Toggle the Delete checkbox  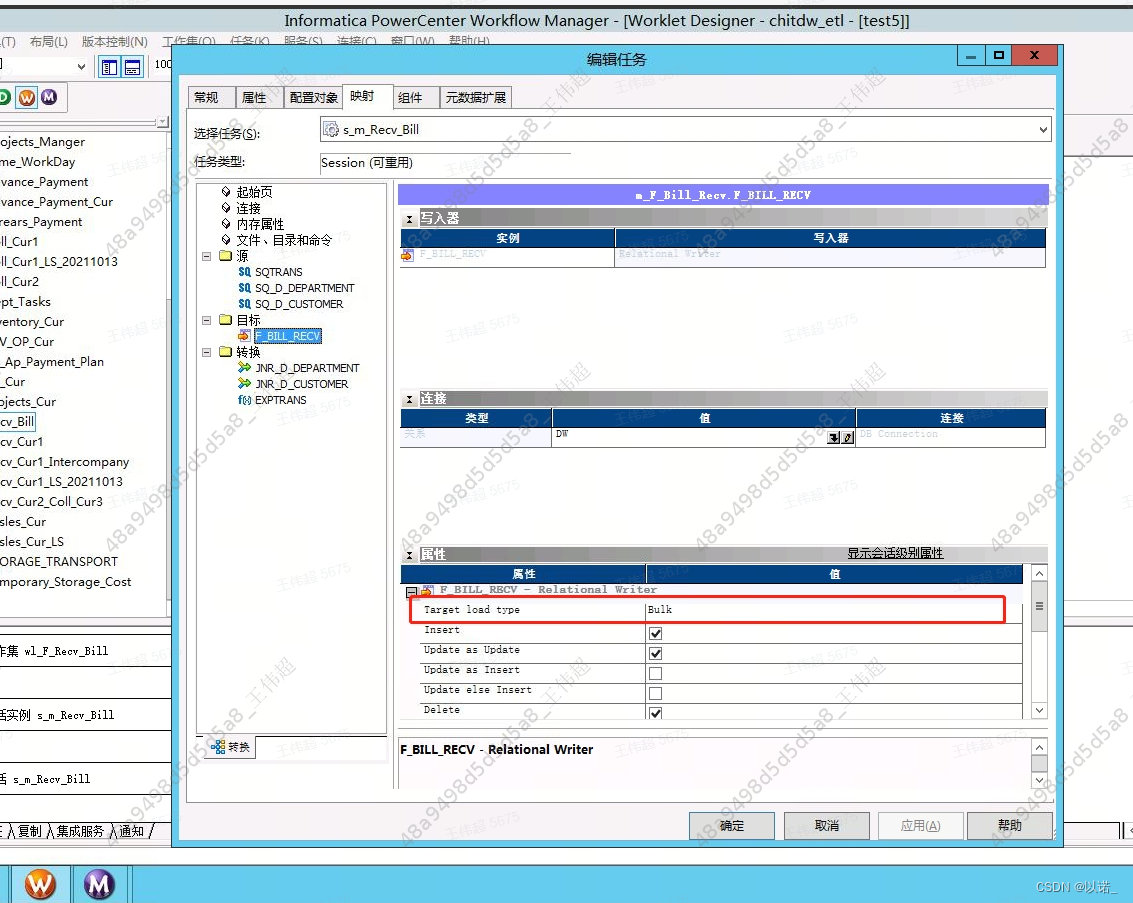655,713
